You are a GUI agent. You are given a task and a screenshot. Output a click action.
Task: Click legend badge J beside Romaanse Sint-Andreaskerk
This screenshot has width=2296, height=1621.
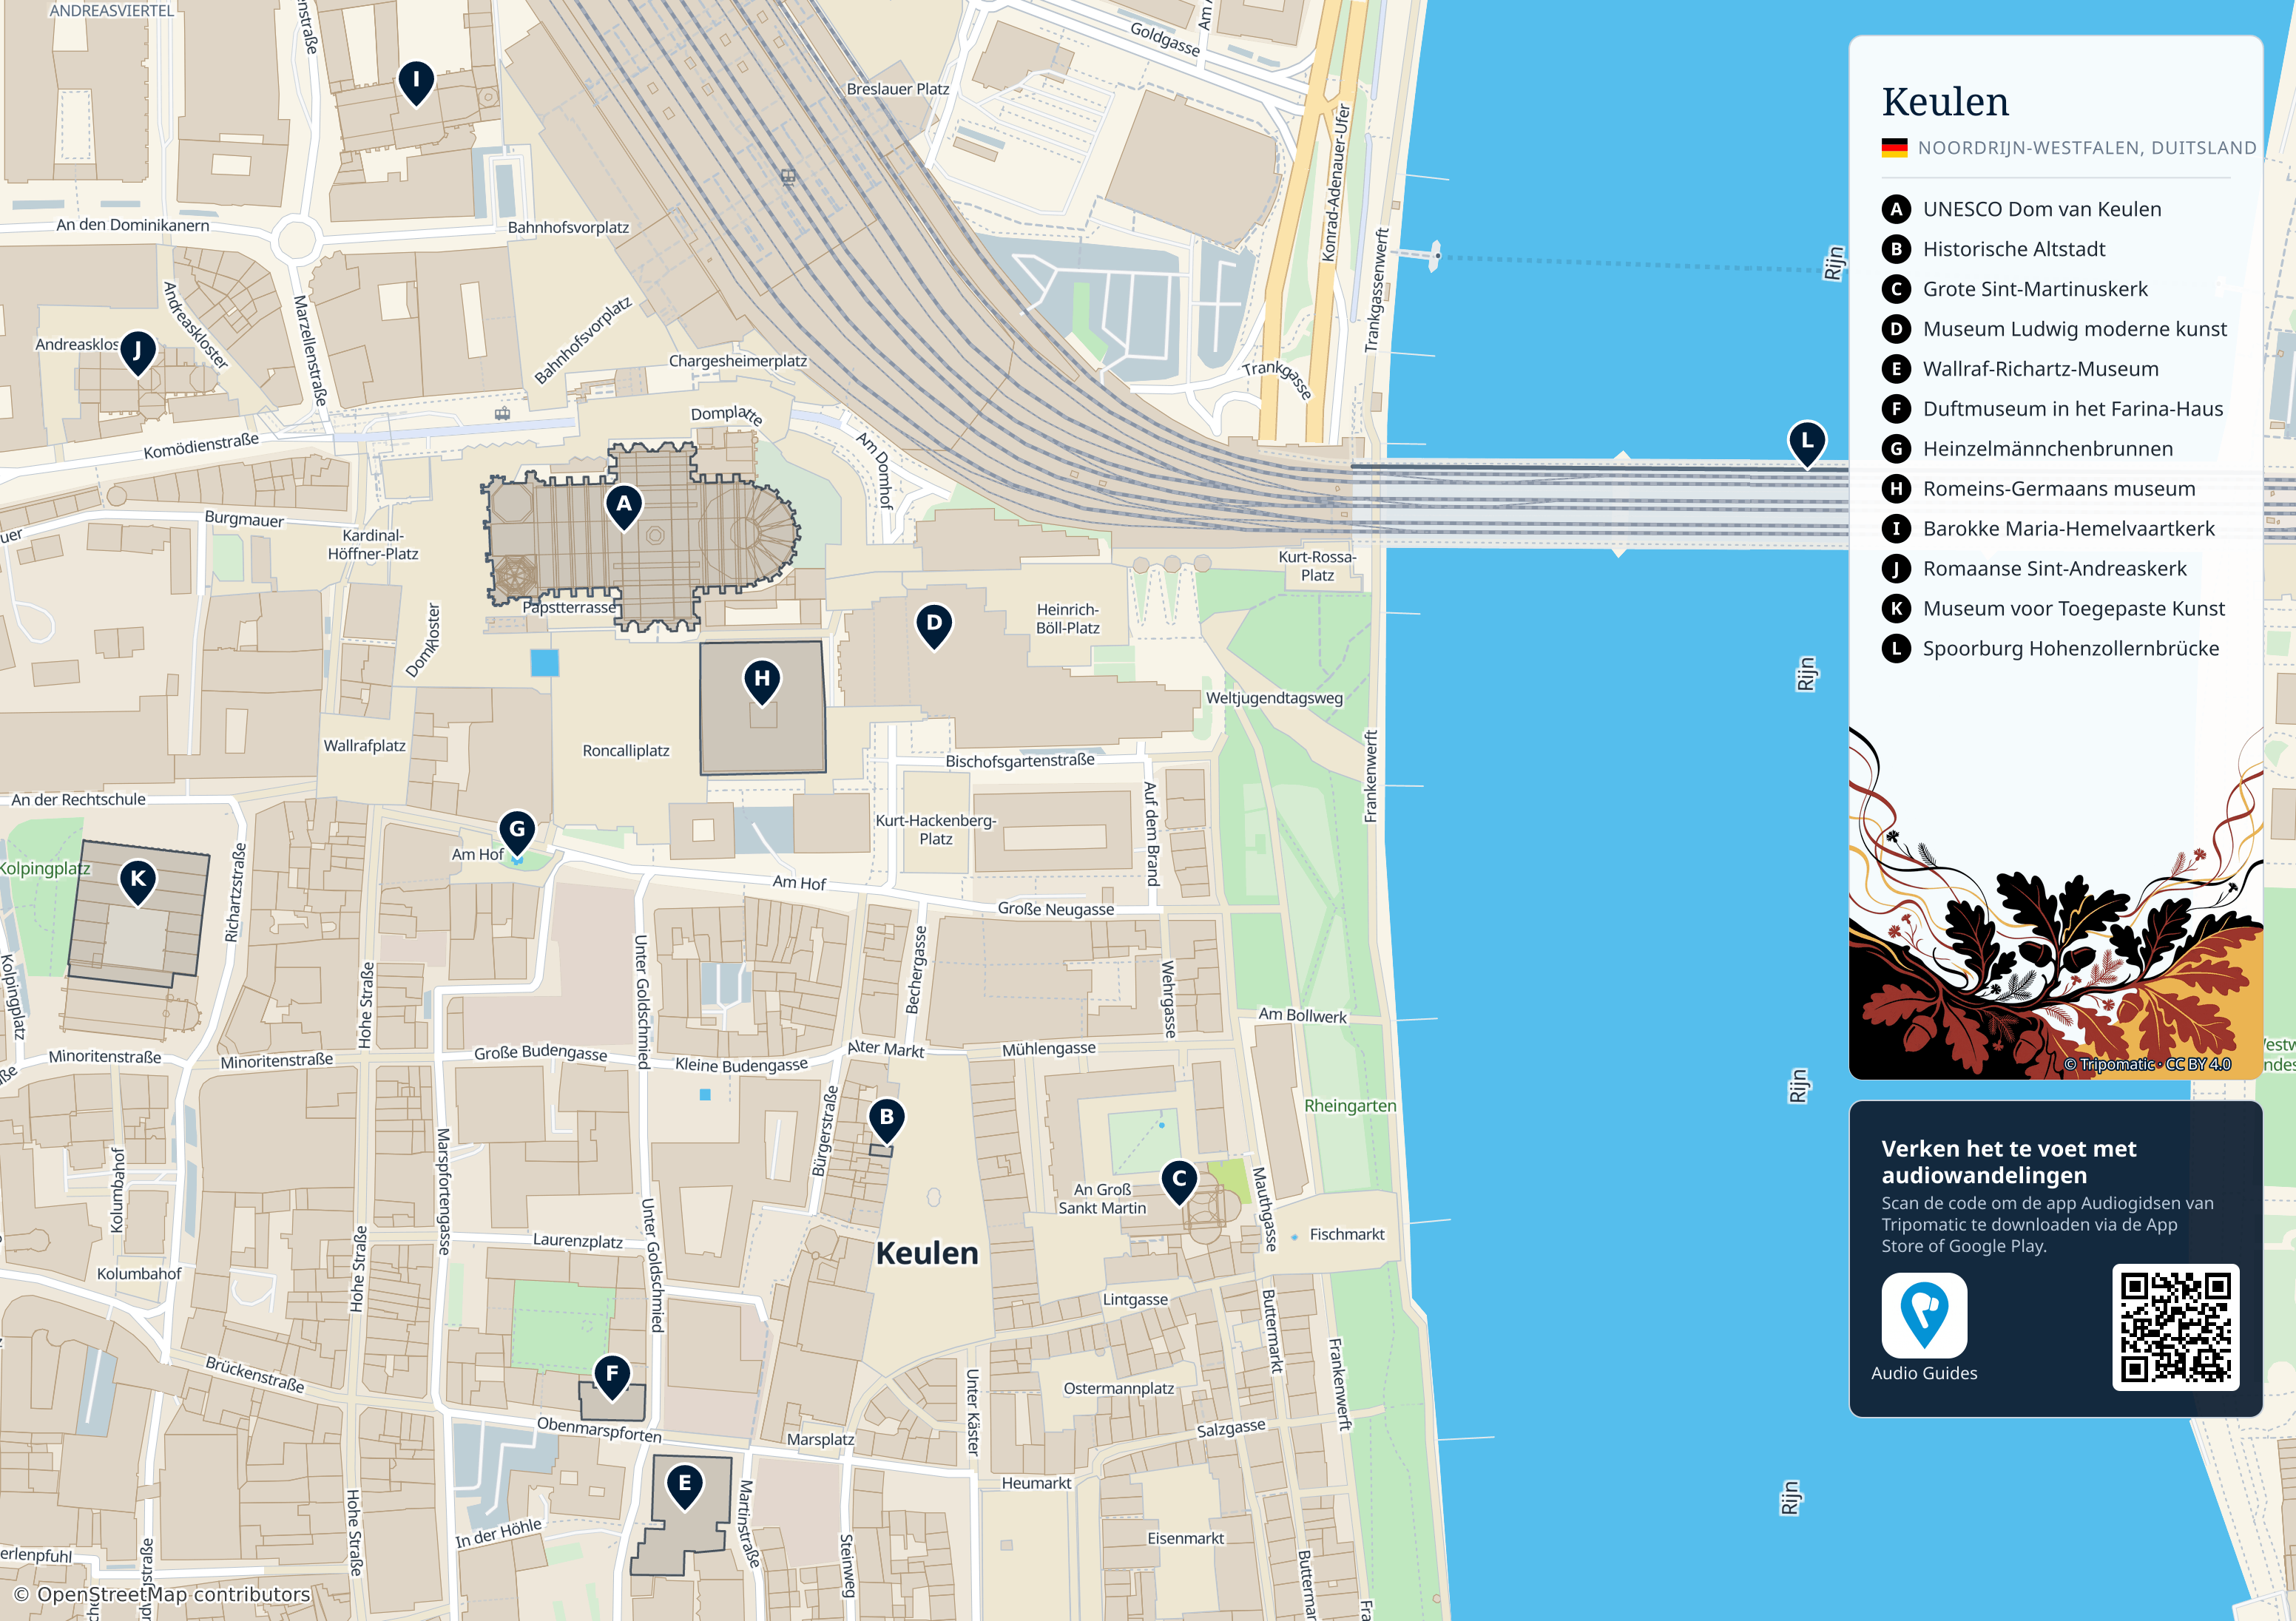pos(1896,569)
